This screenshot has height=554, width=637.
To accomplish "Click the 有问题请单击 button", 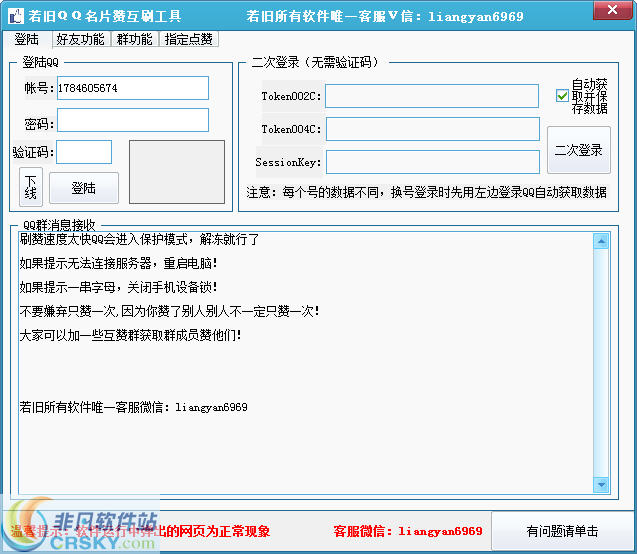I will click(562, 531).
